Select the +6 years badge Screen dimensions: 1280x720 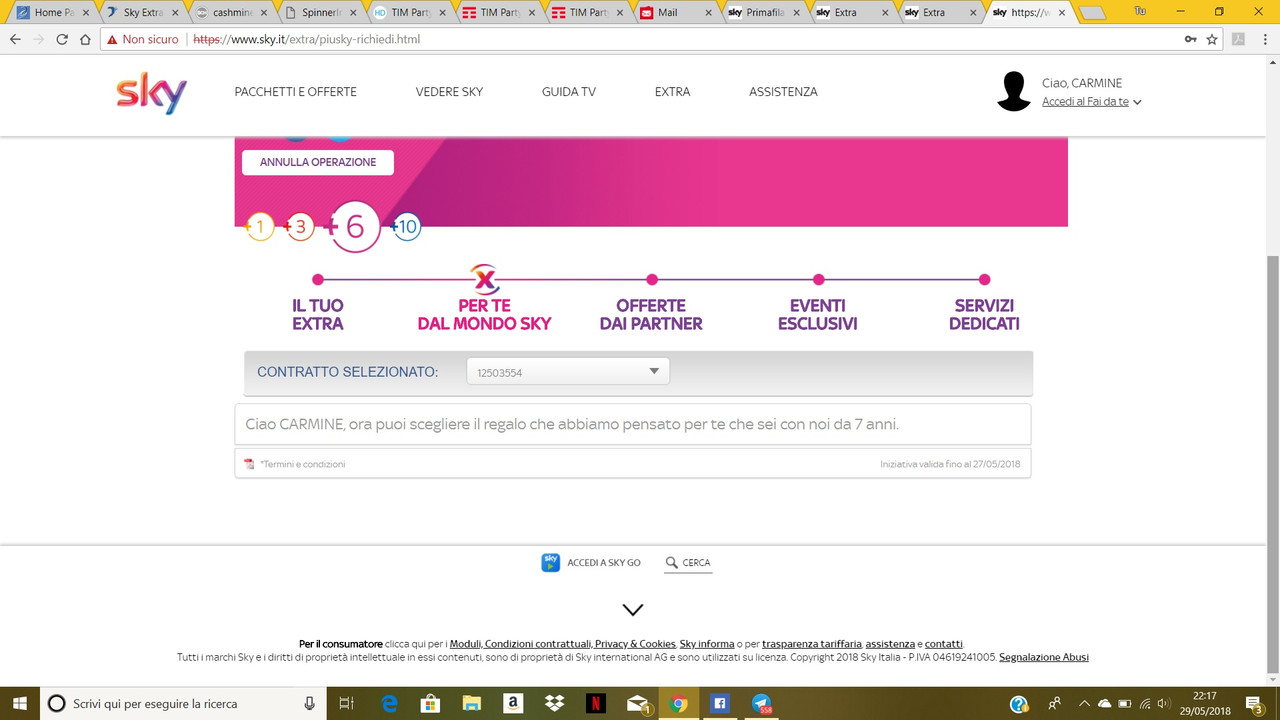tap(353, 227)
